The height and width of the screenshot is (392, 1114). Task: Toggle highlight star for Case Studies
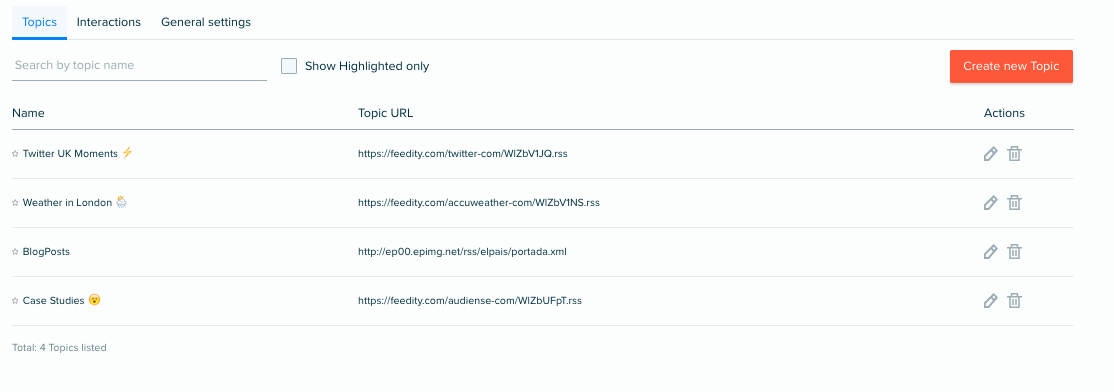pyautogui.click(x=16, y=300)
